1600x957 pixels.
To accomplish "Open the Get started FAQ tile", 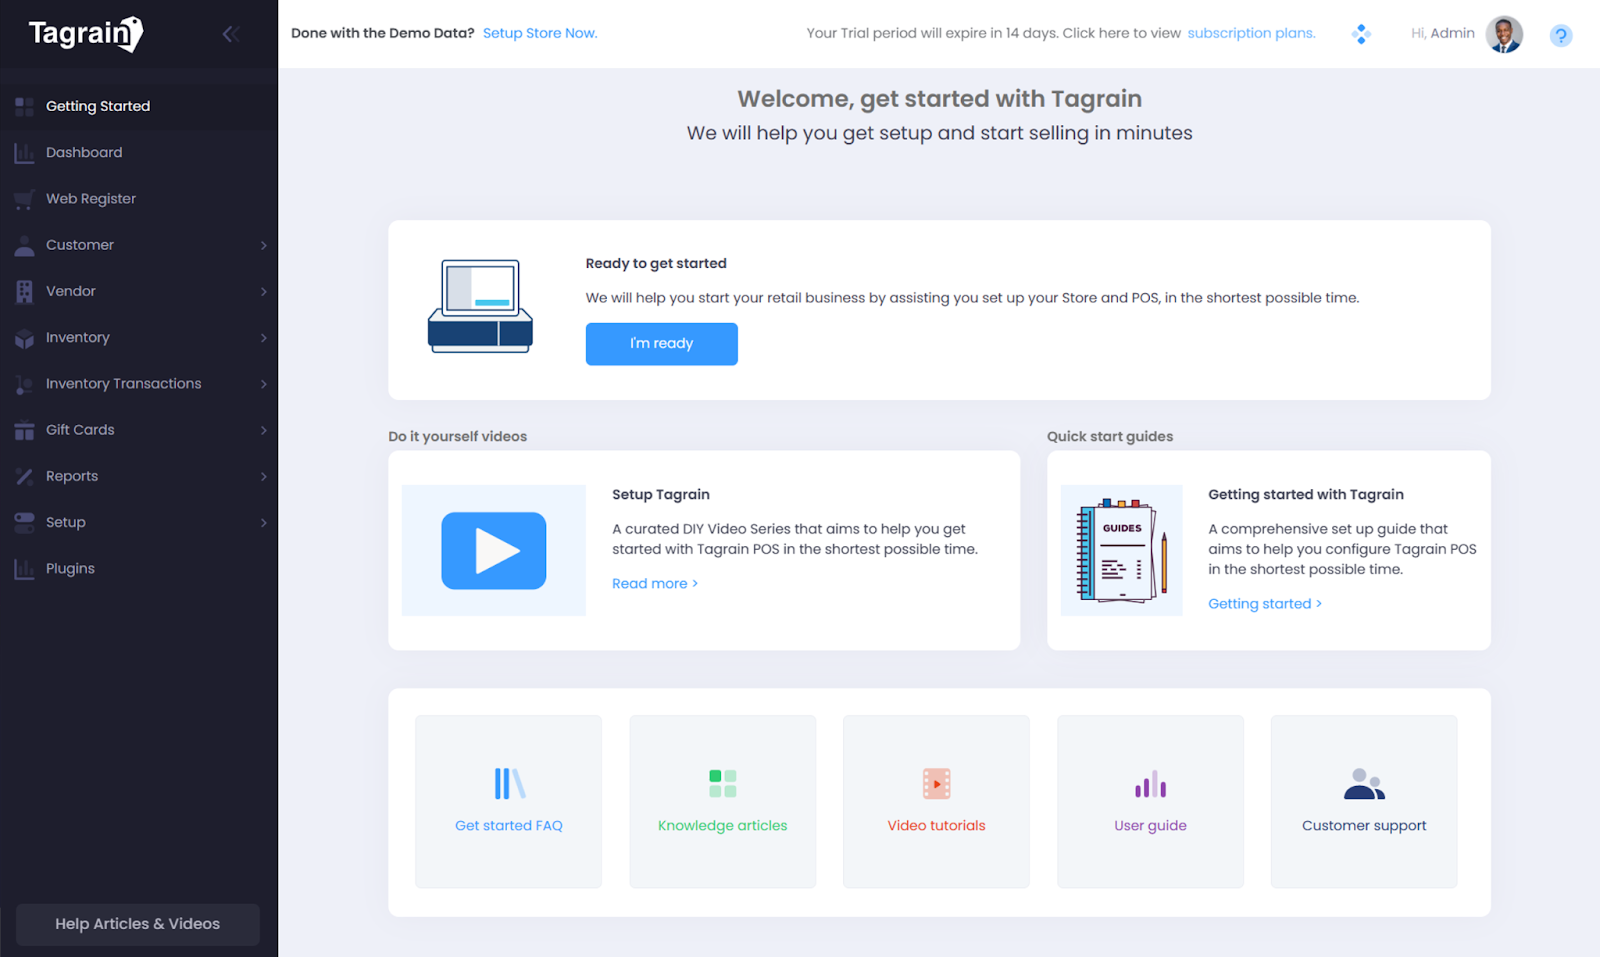I will tap(508, 801).
